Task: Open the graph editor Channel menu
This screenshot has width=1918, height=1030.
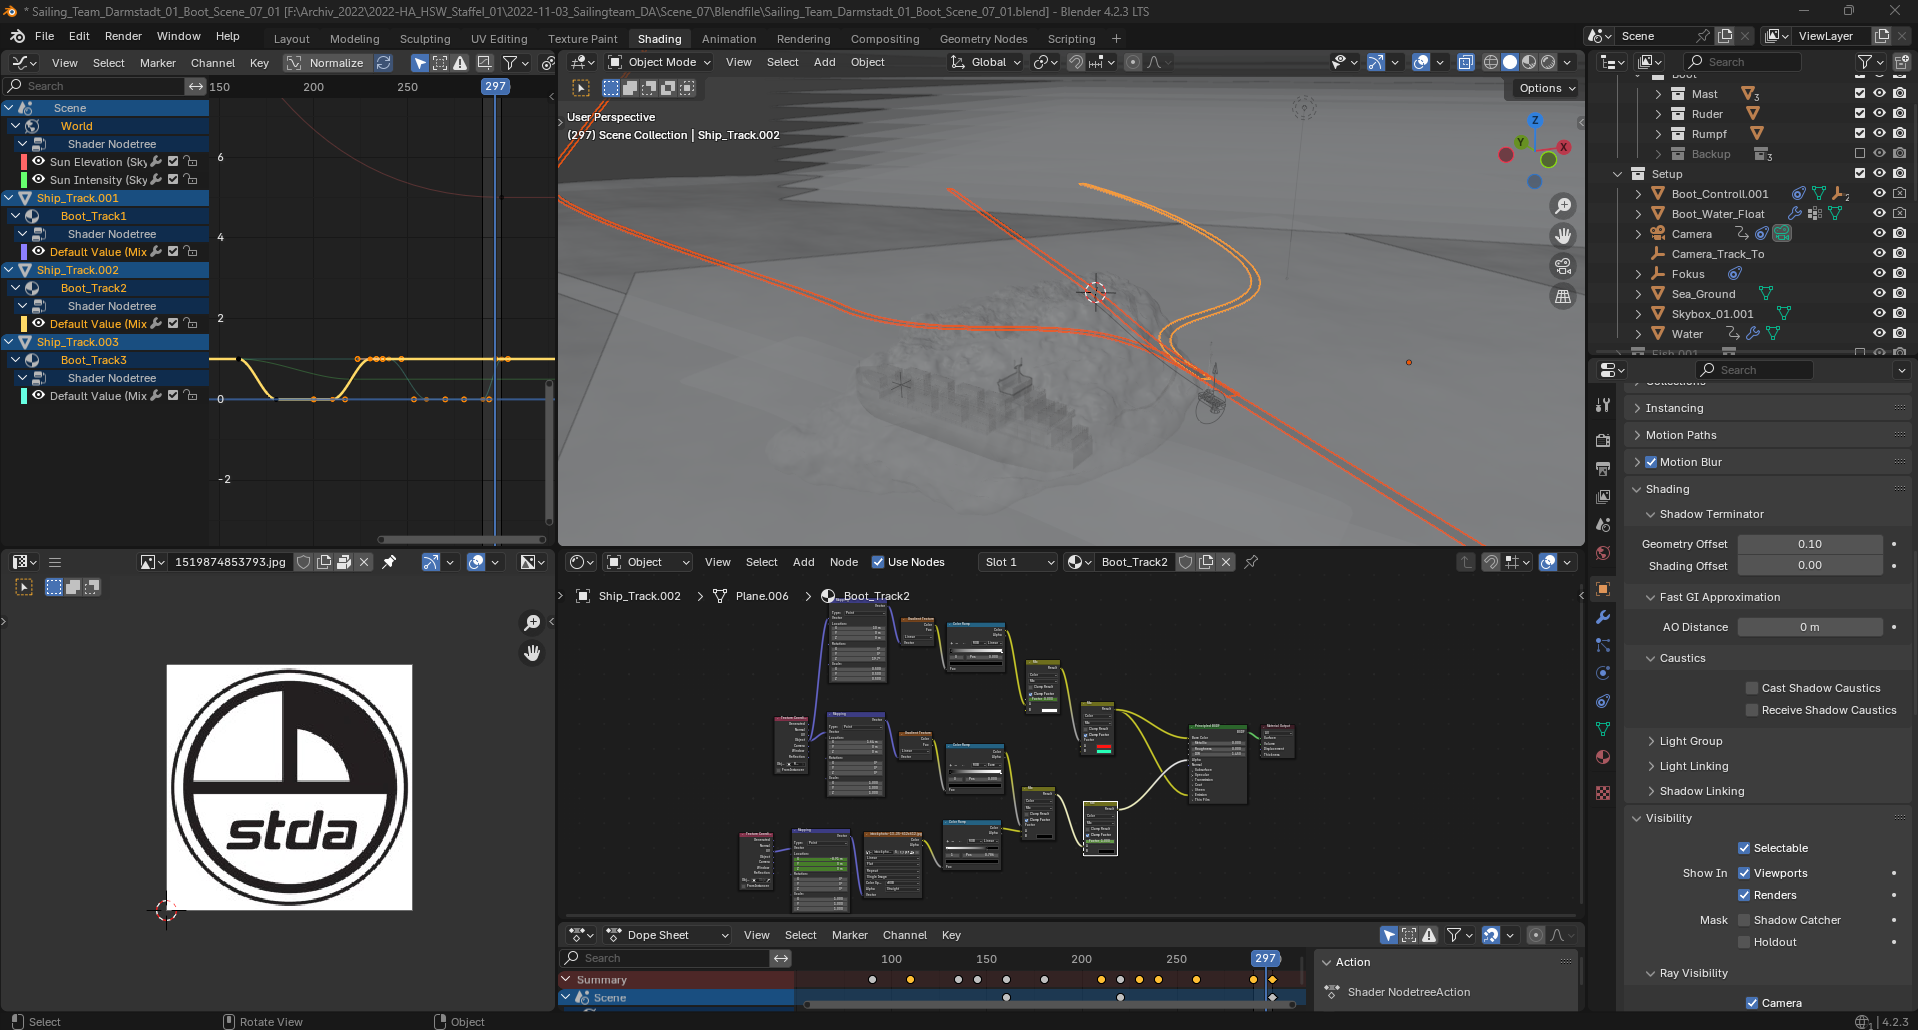Action: (x=213, y=63)
